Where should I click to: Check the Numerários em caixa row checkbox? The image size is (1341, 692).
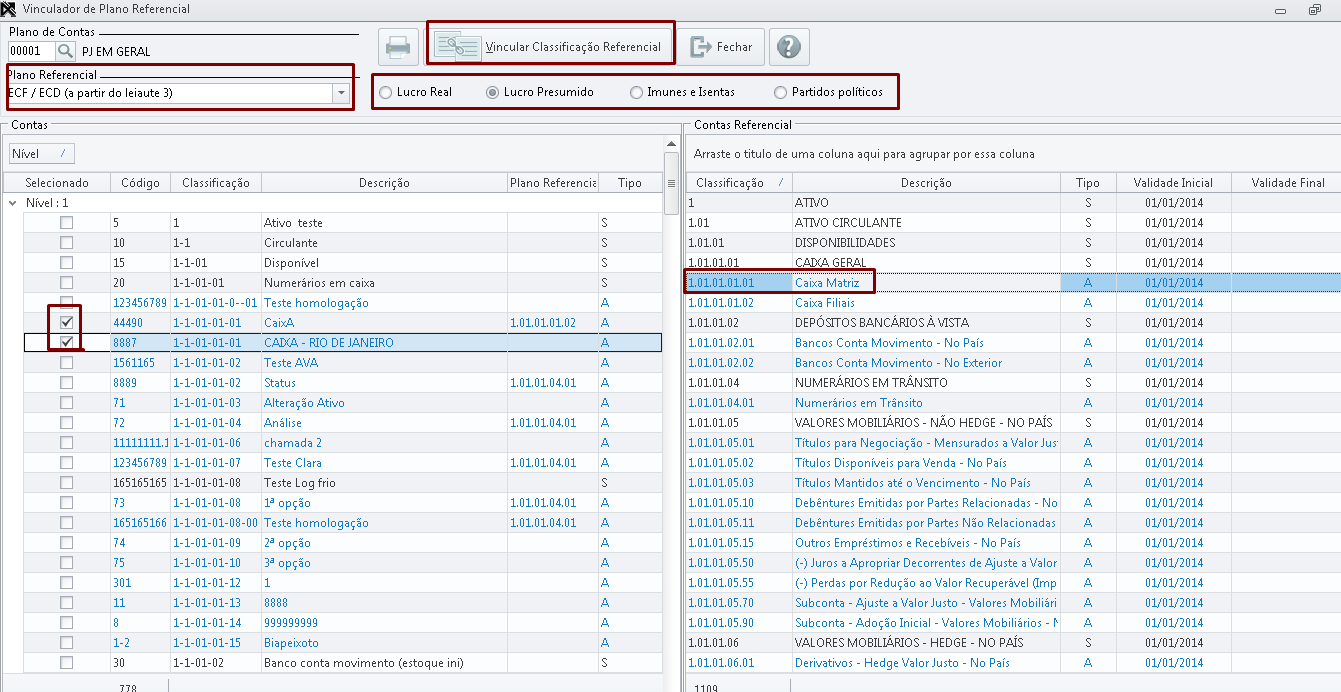click(66, 283)
